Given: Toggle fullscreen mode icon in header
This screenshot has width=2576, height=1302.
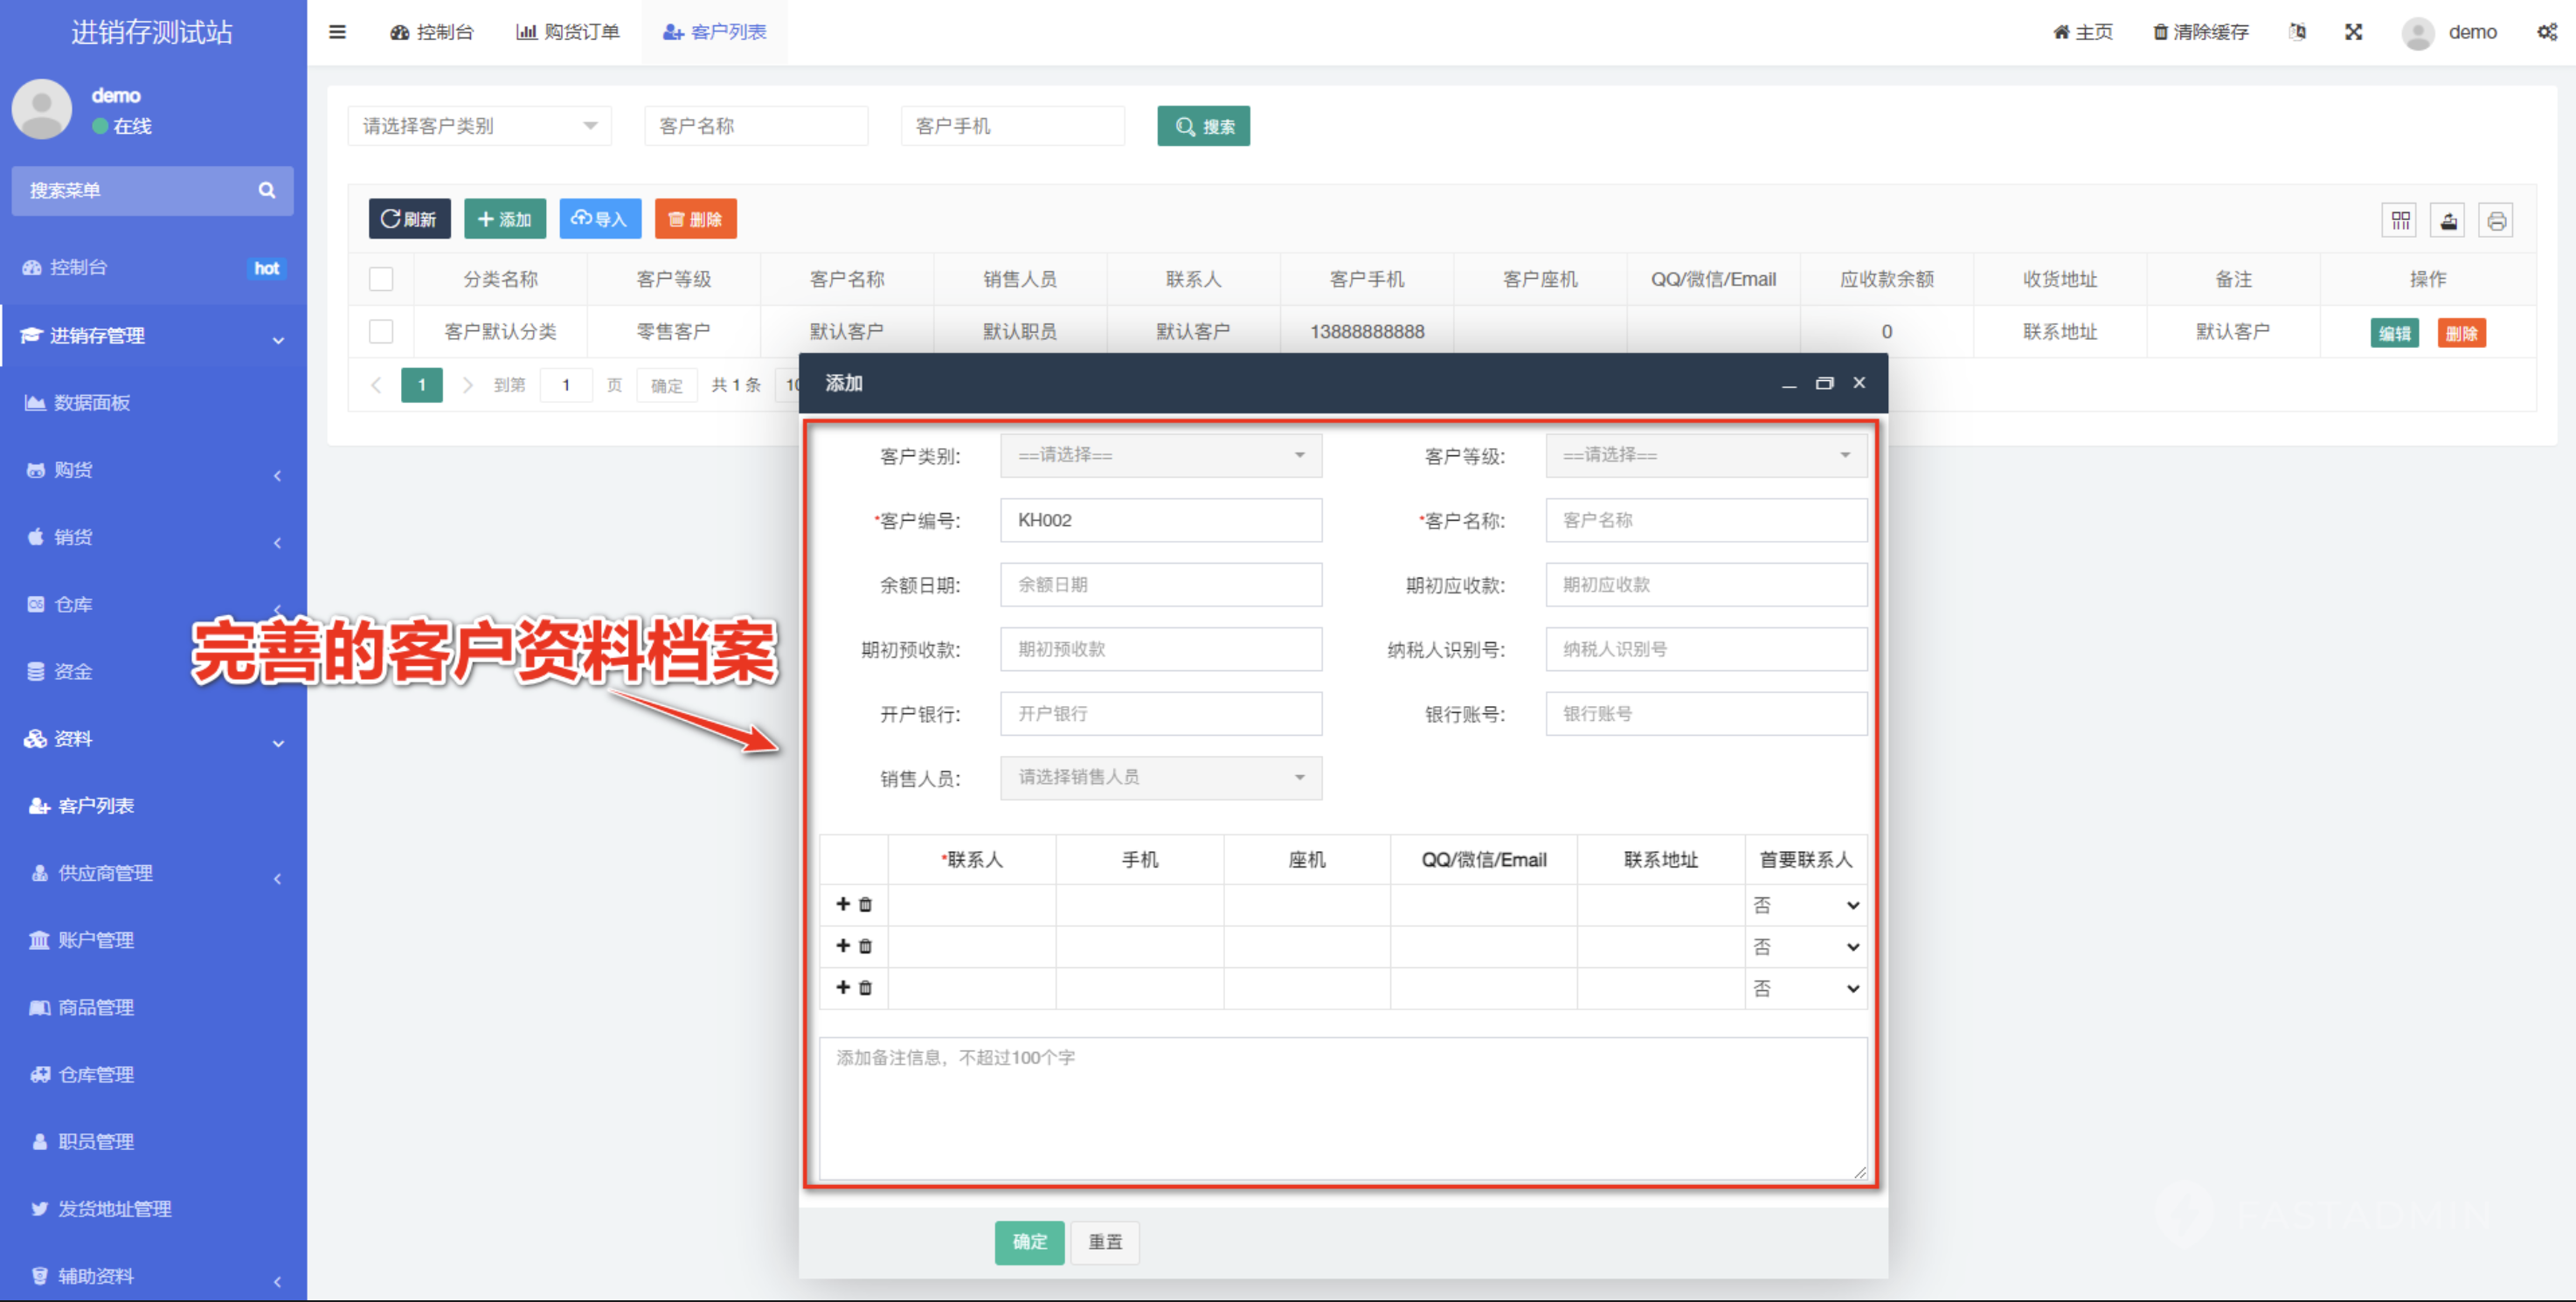Looking at the screenshot, I should point(2353,32).
